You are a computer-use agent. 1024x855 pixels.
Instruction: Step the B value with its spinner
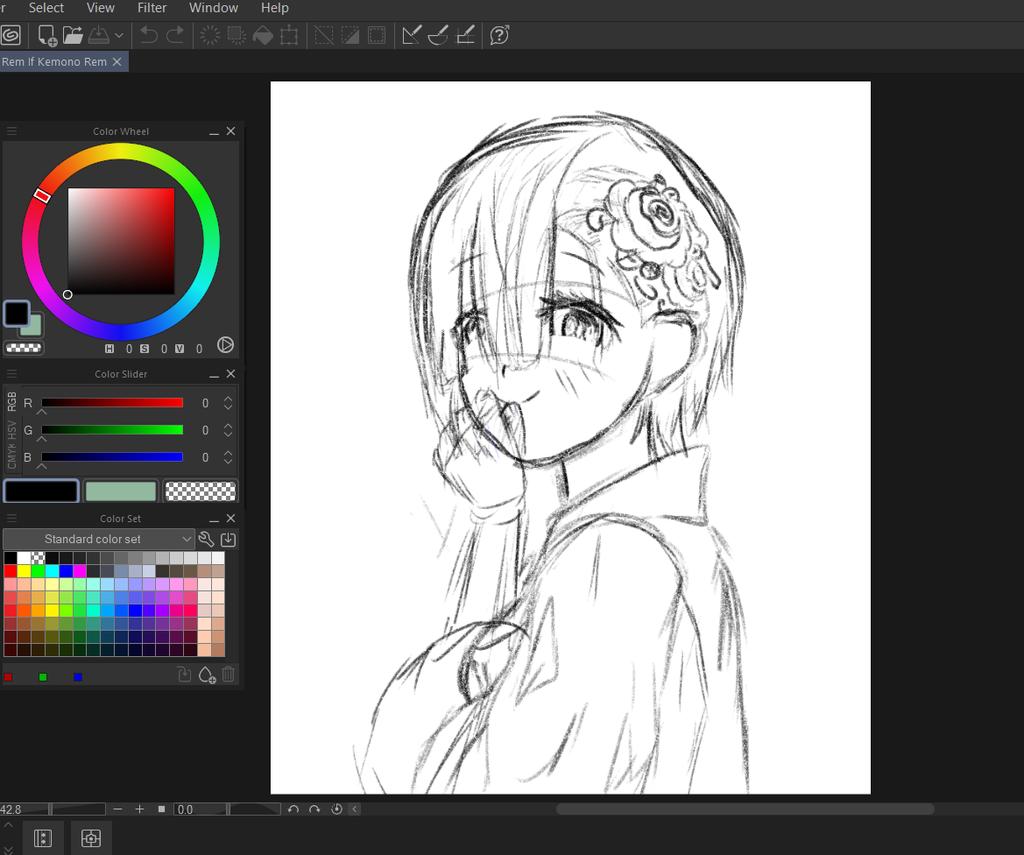point(228,457)
